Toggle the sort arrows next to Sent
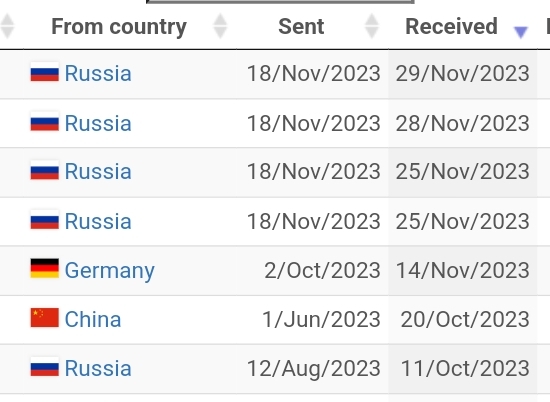 pyautogui.click(x=372, y=26)
